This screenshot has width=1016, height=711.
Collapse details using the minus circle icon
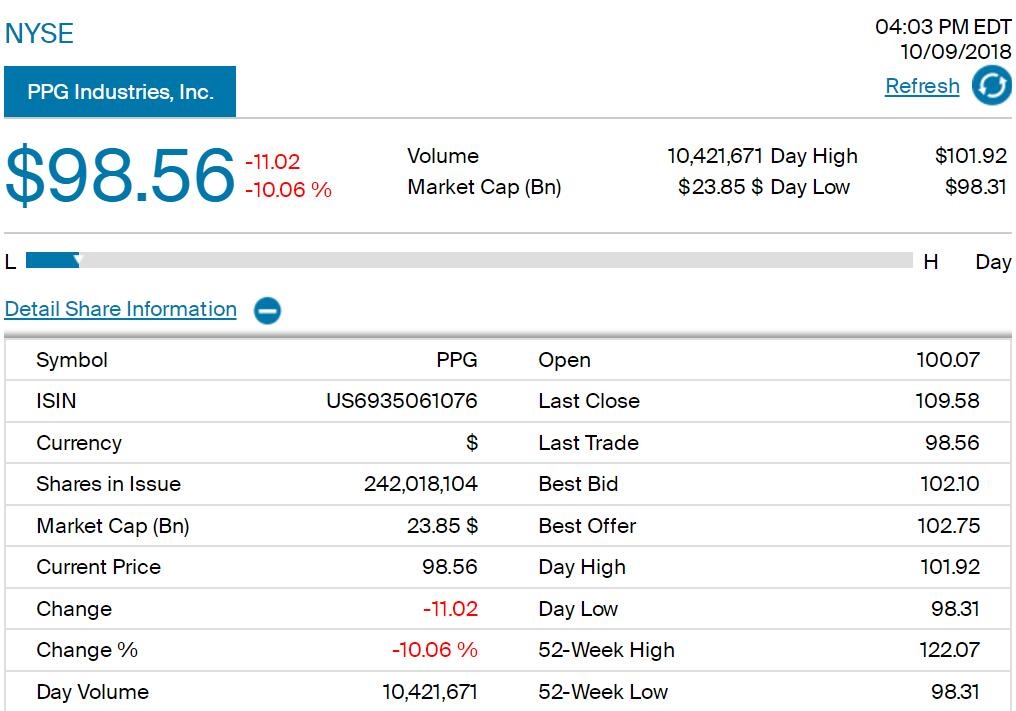point(267,310)
